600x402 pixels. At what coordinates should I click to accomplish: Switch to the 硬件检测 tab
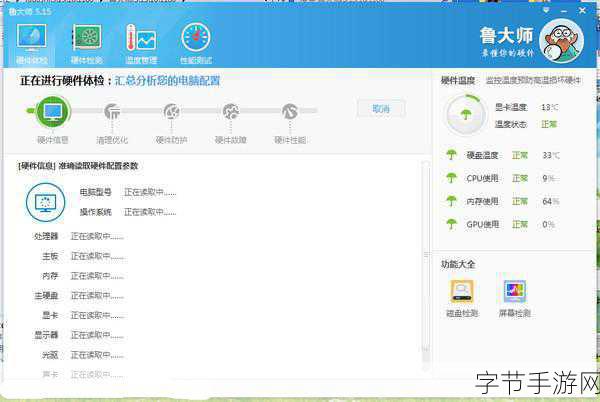tap(87, 44)
